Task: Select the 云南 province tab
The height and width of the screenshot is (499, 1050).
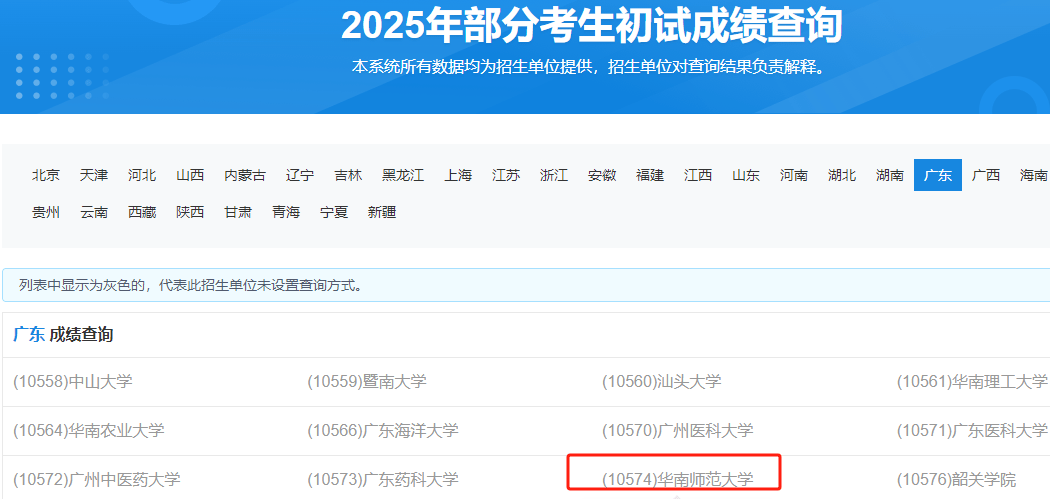Action: pos(94,213)
